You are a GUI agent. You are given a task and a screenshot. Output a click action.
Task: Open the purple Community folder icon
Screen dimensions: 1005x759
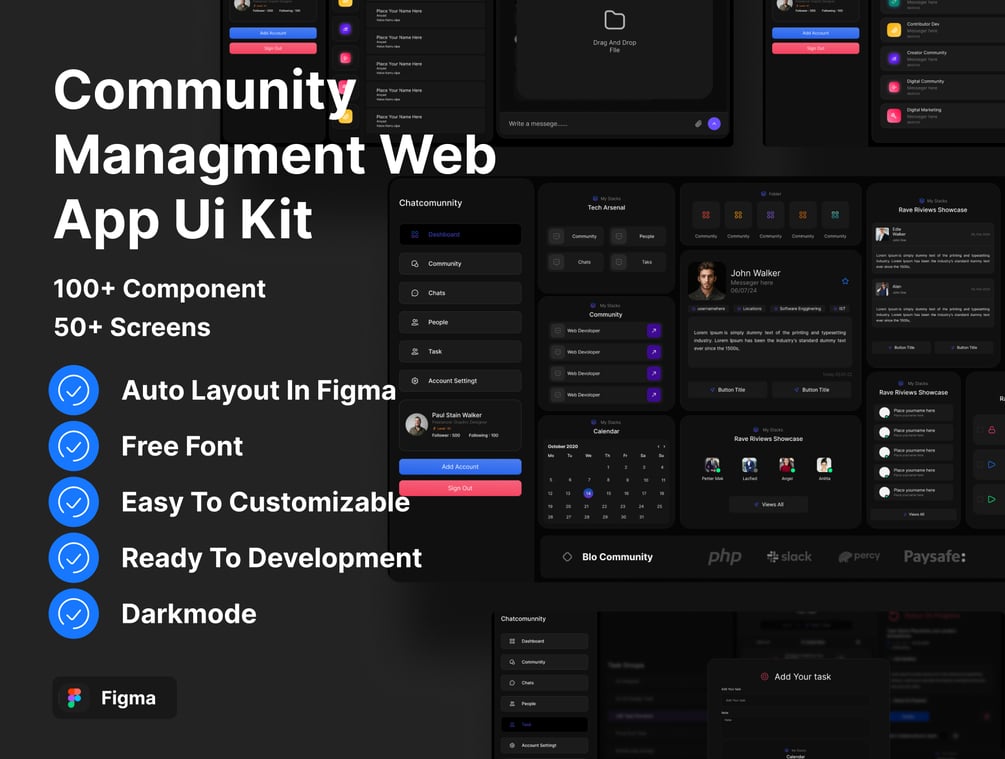coord(770,215)
